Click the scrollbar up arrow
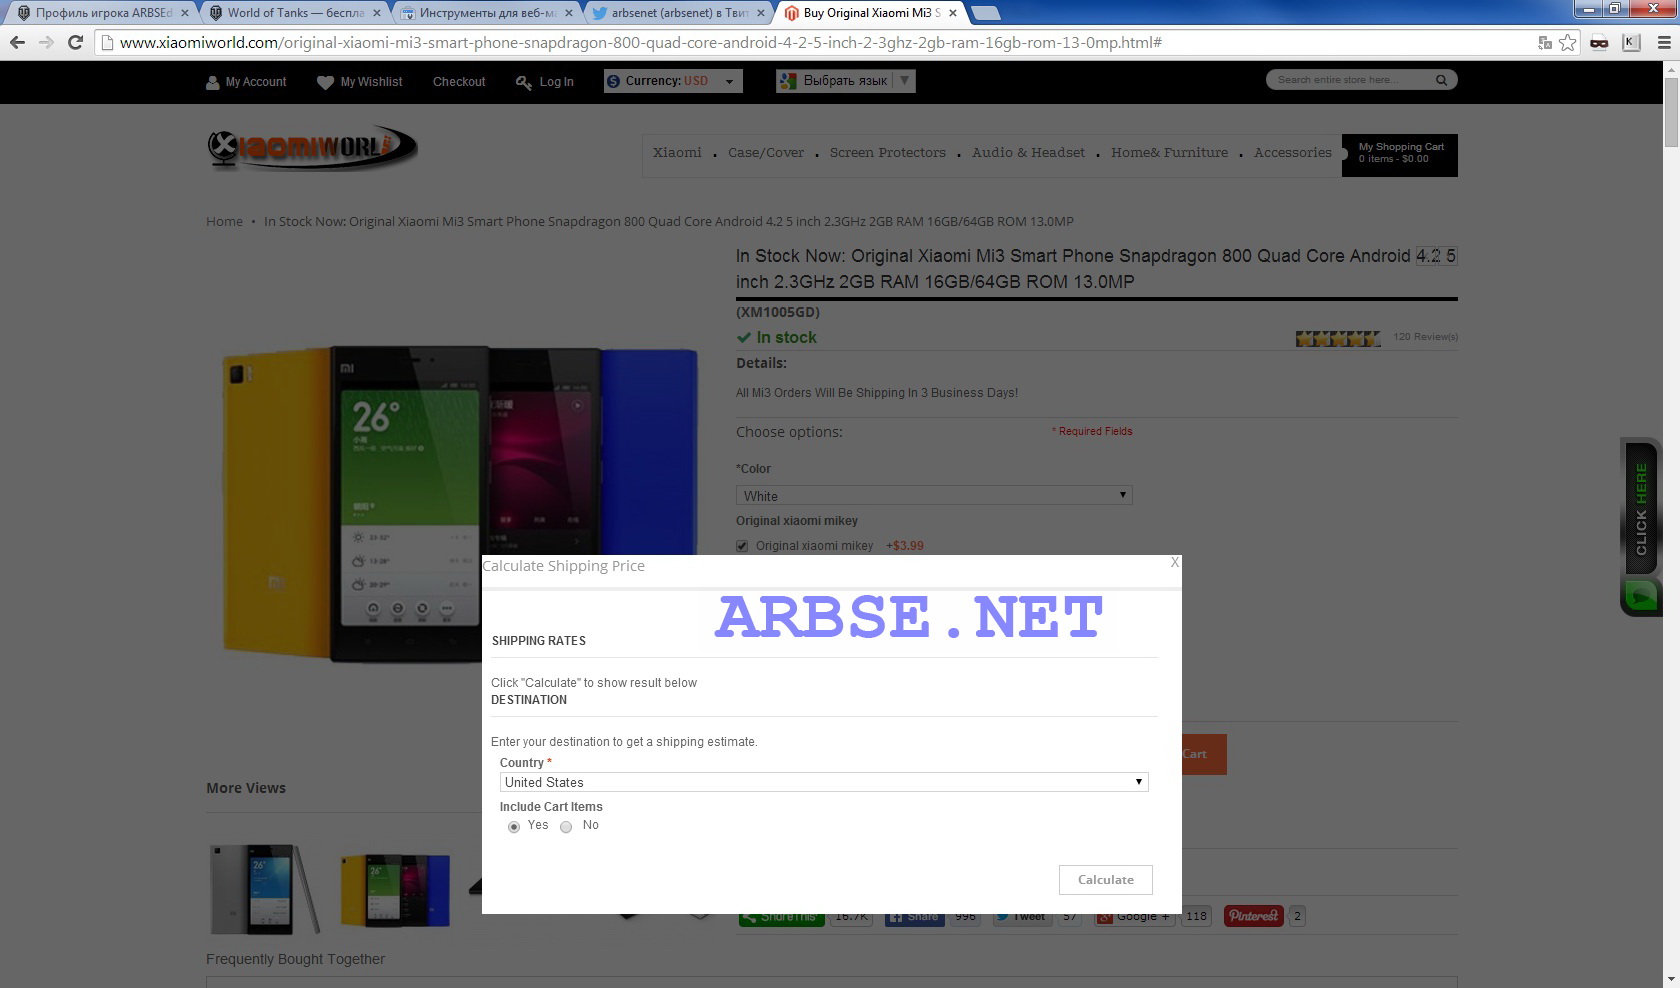This screenshot has width=1680, height=988. 1671,69
